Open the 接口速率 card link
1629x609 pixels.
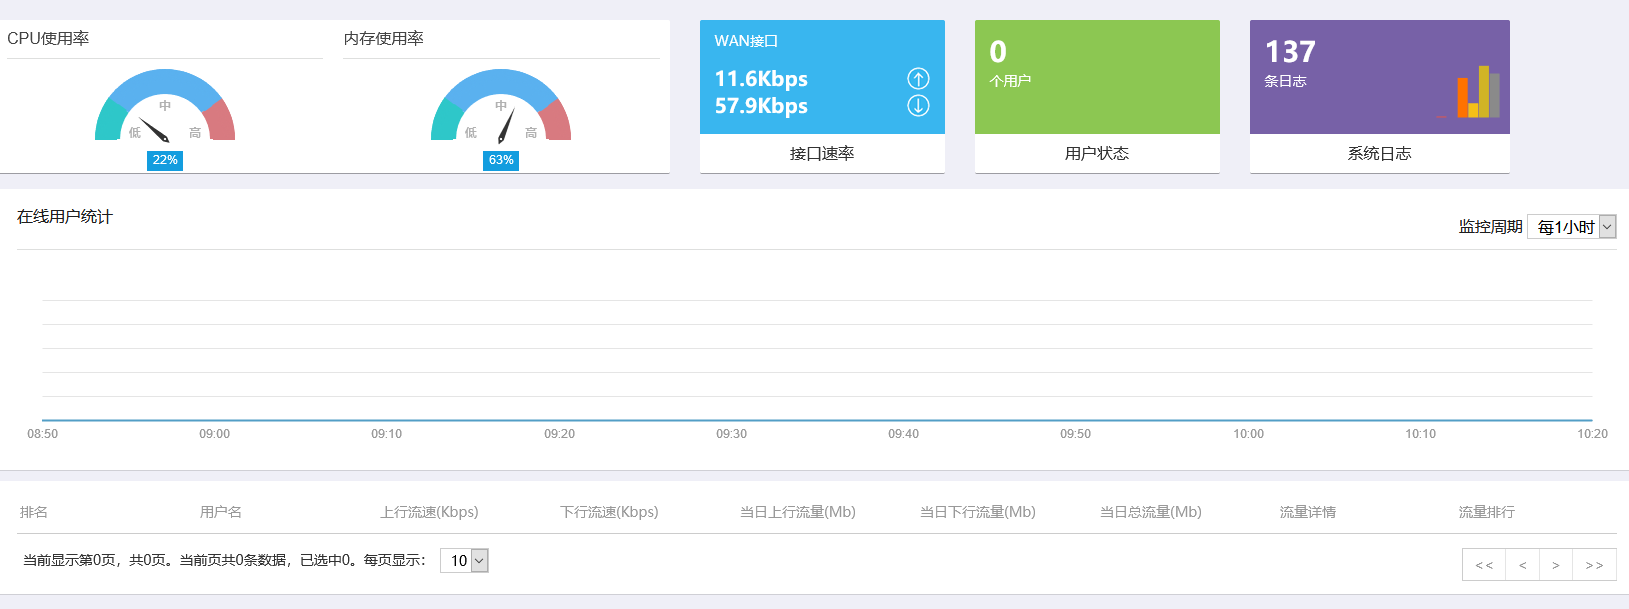click(822, 153)
